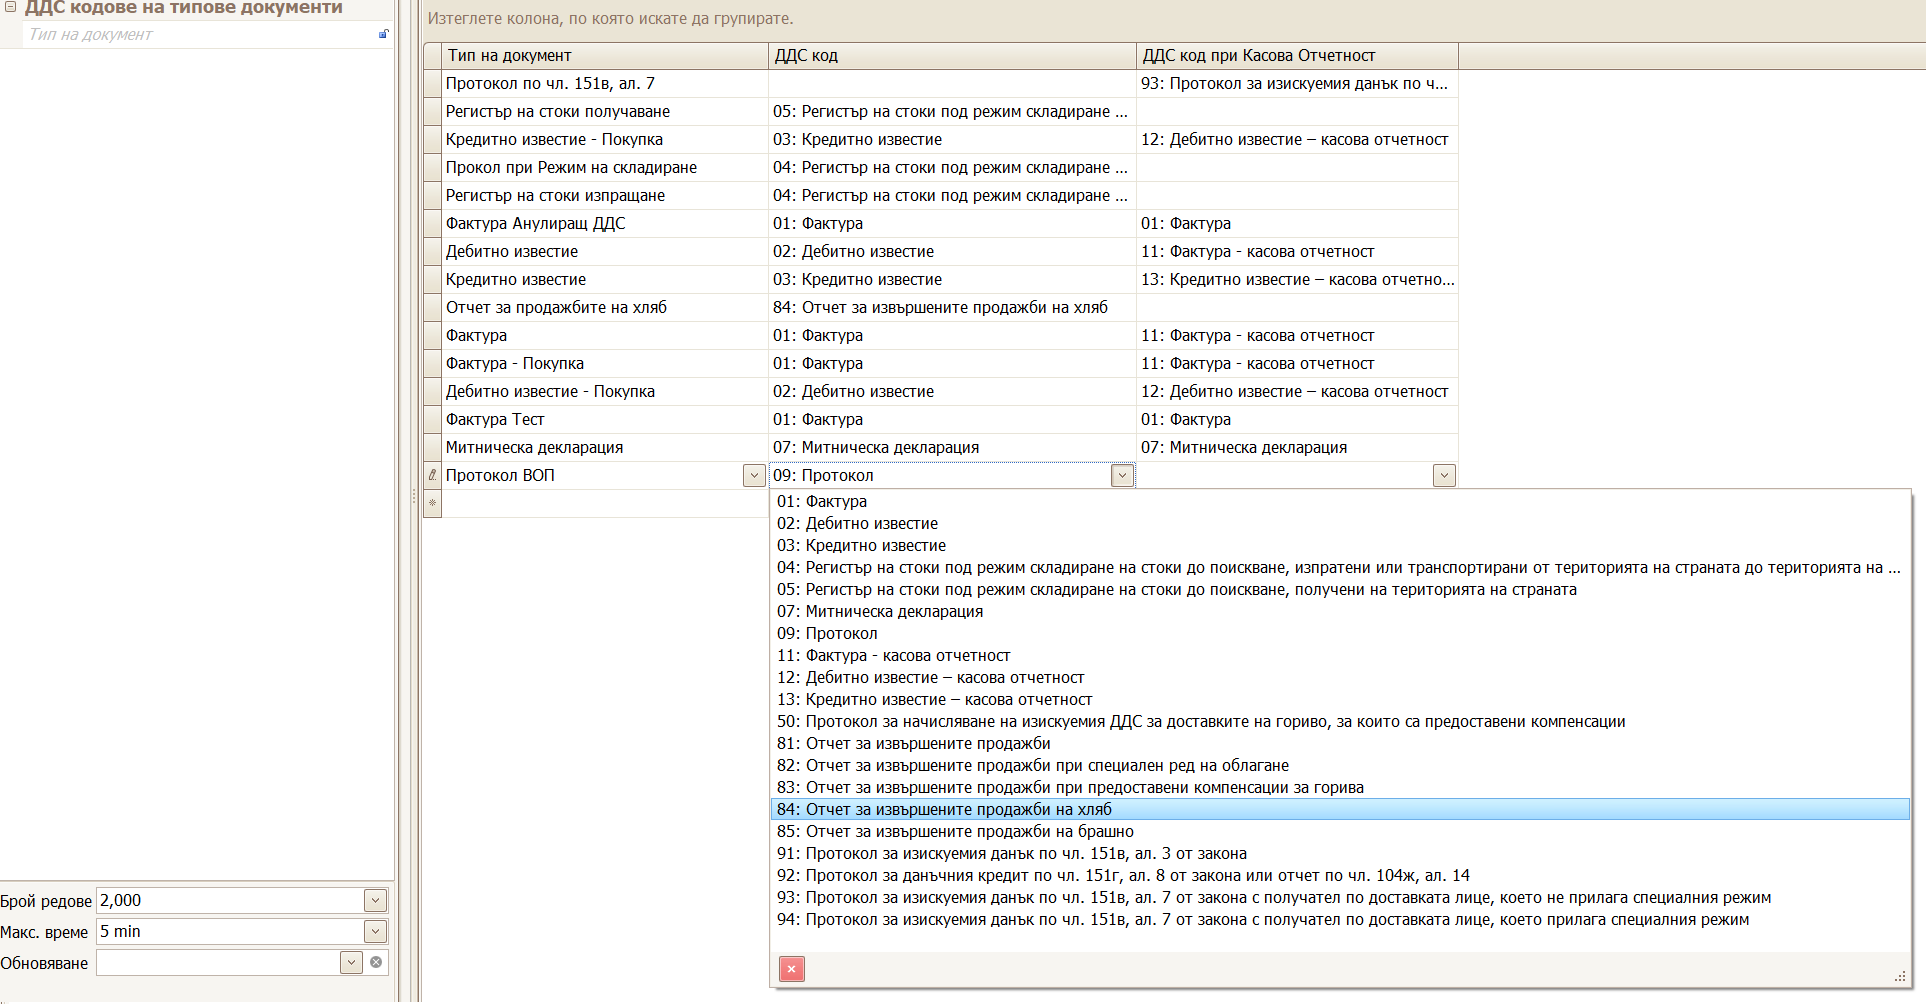Click the Протокол ВОП document type cell
This screenshot has height=1004, width=1926.
pos(593,476)
